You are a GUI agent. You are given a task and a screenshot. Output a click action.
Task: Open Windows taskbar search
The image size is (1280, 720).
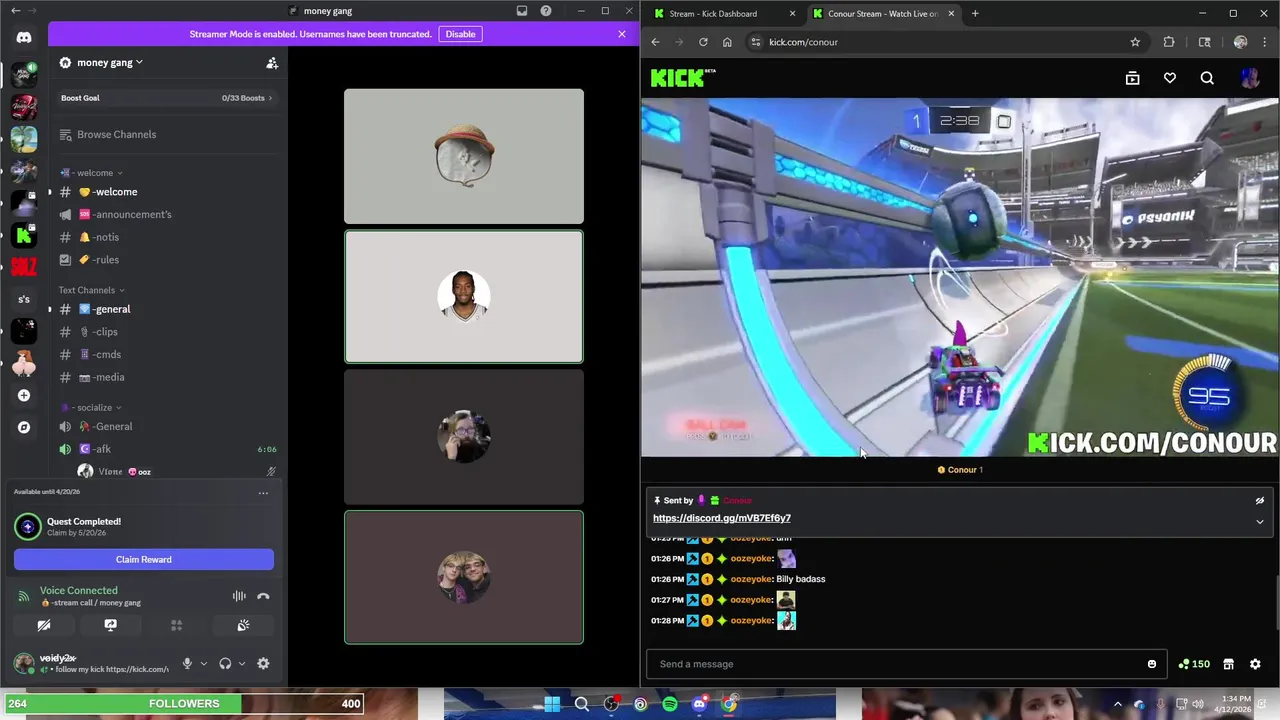coord(581,704)
